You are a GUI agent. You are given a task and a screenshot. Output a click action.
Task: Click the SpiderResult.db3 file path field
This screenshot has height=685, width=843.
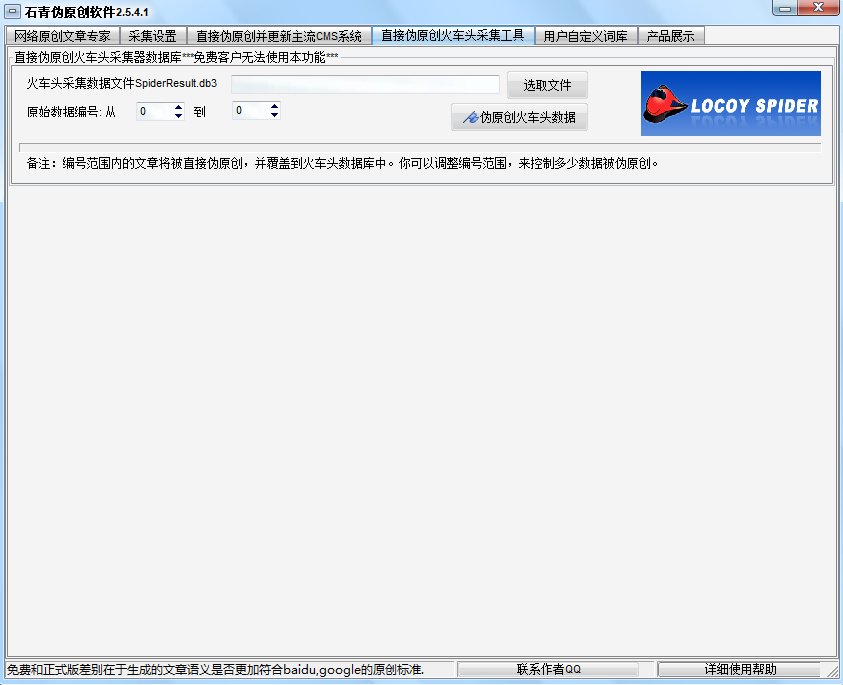tap(366, 84)
